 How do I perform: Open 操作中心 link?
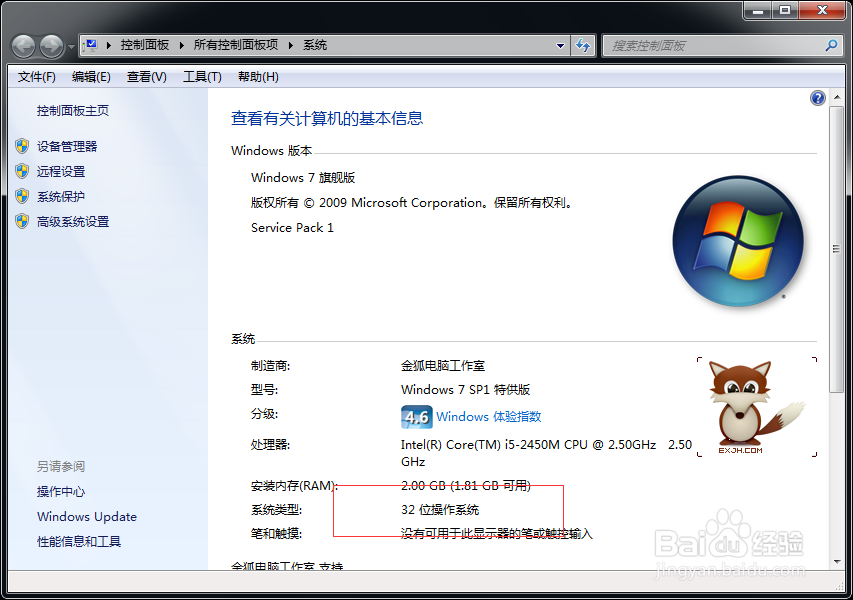click(61, 491)
